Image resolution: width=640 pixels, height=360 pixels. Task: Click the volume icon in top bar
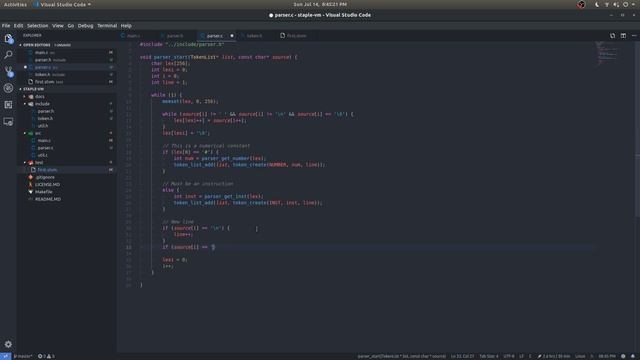tap(616, 4)
